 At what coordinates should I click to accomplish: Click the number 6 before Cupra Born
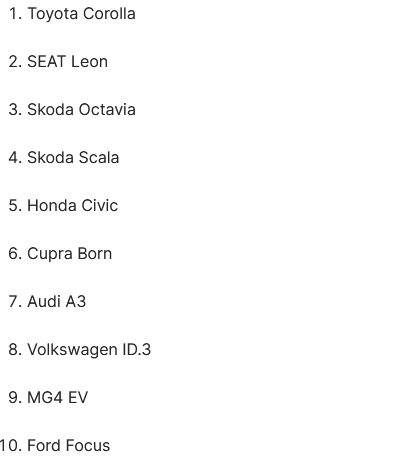[15, 254]
